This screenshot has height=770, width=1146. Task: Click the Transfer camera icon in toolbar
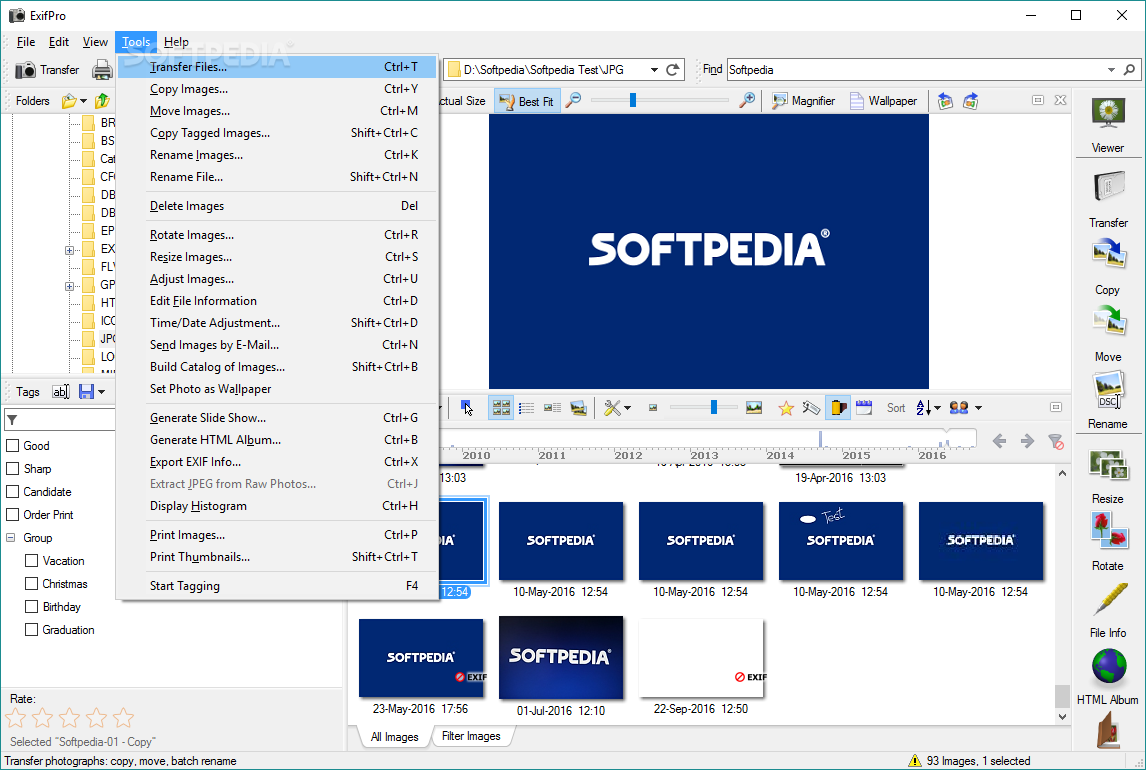(x=26, y=70)
